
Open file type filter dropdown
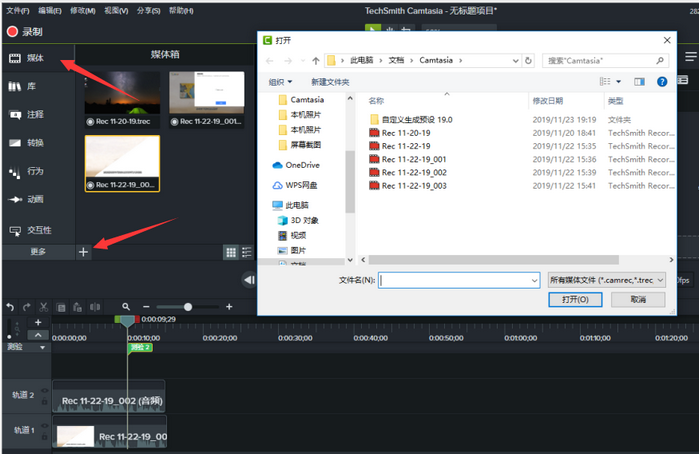tap(607, 280)
